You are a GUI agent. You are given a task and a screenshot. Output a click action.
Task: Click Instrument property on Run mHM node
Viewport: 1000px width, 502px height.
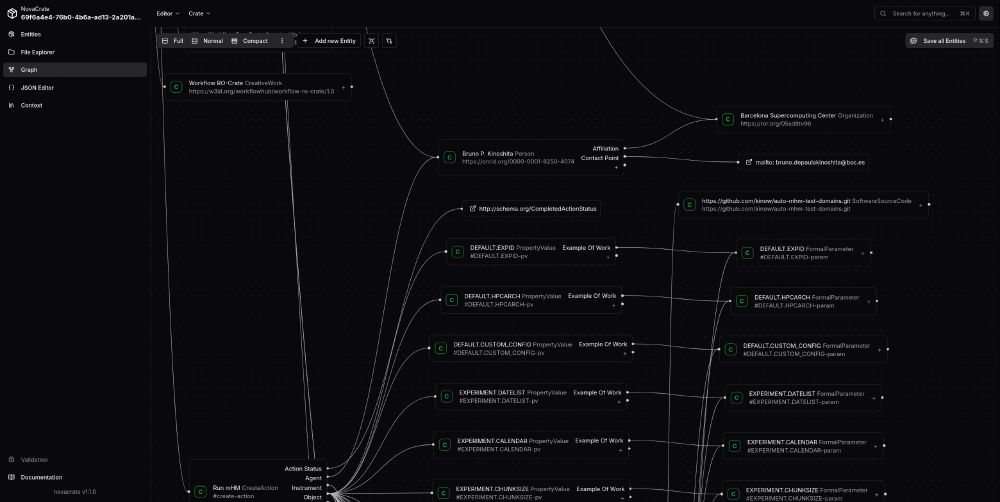click(x=307, y=488)
